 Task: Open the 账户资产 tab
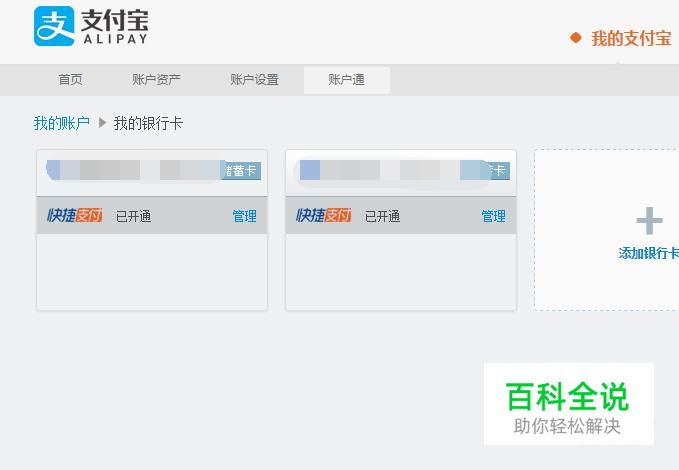(156, 80)
